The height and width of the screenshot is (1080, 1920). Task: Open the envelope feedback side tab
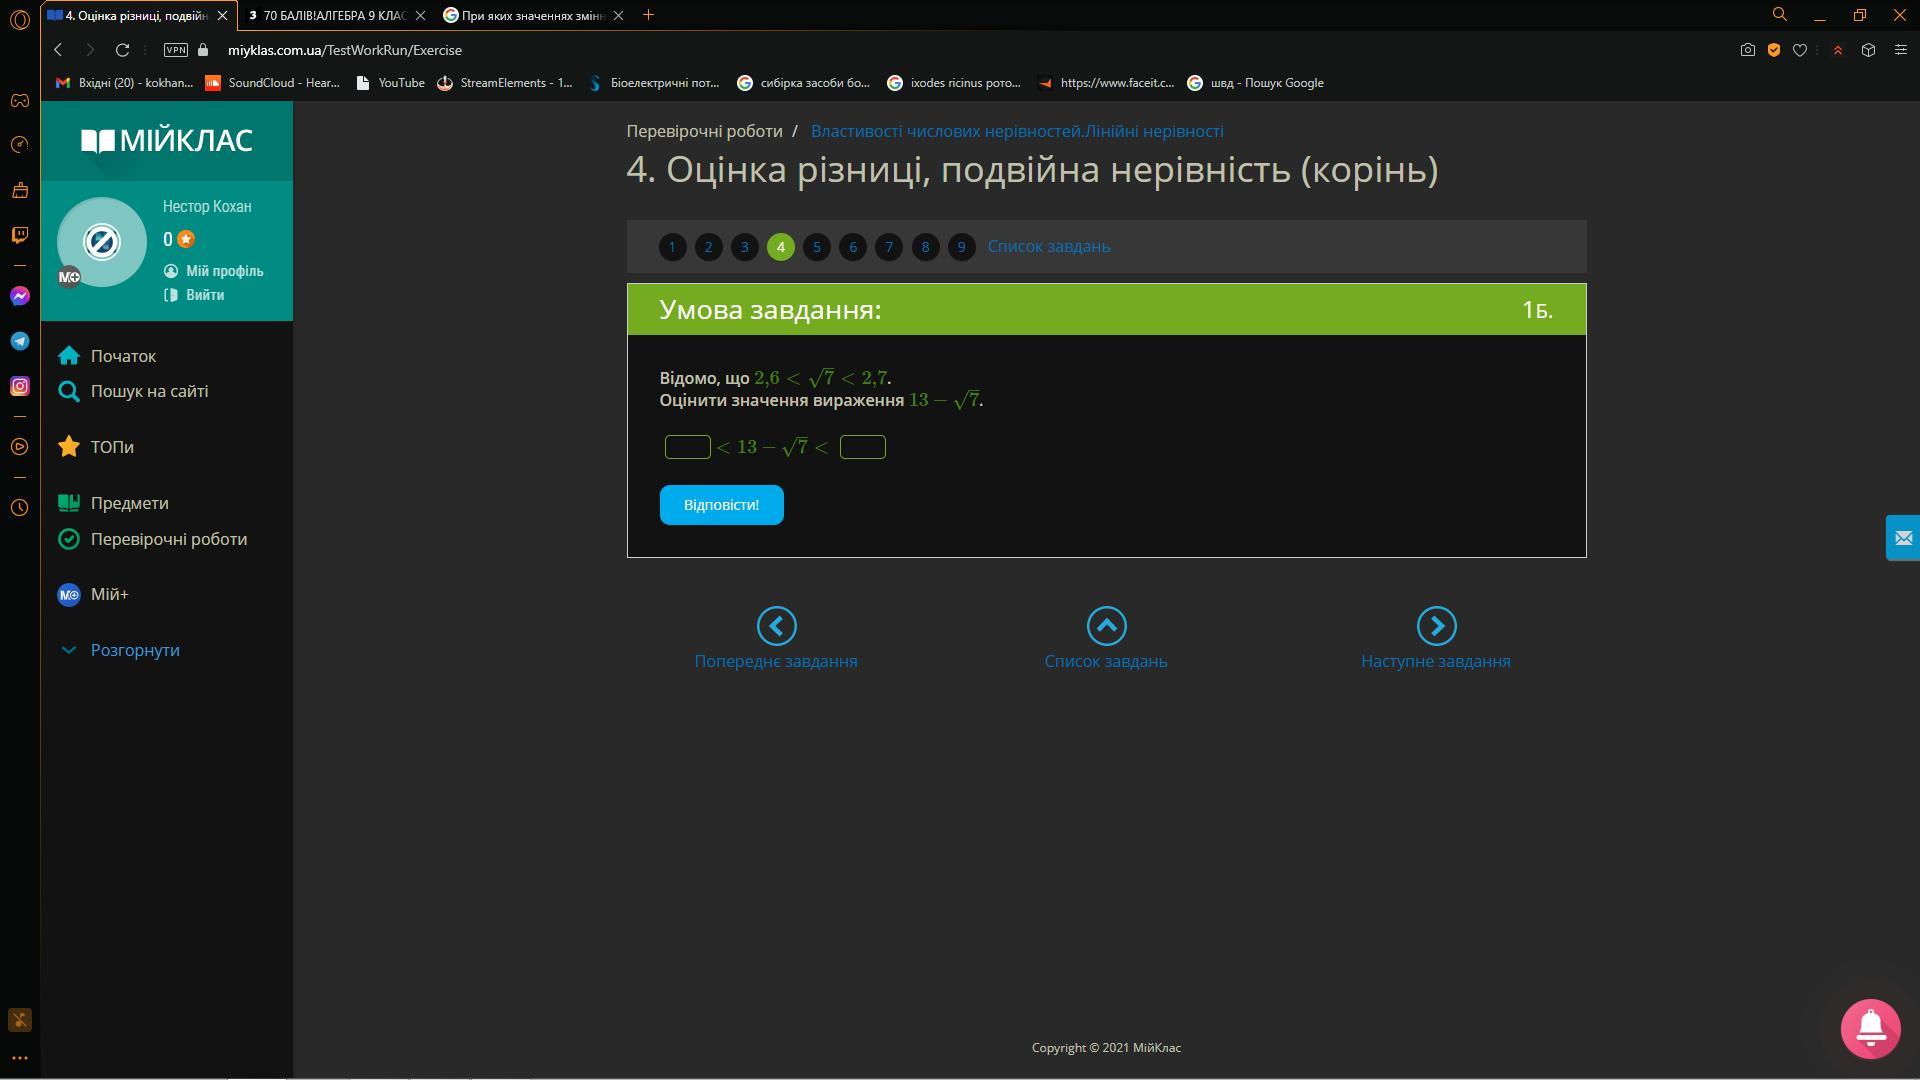click(1902, 538)
